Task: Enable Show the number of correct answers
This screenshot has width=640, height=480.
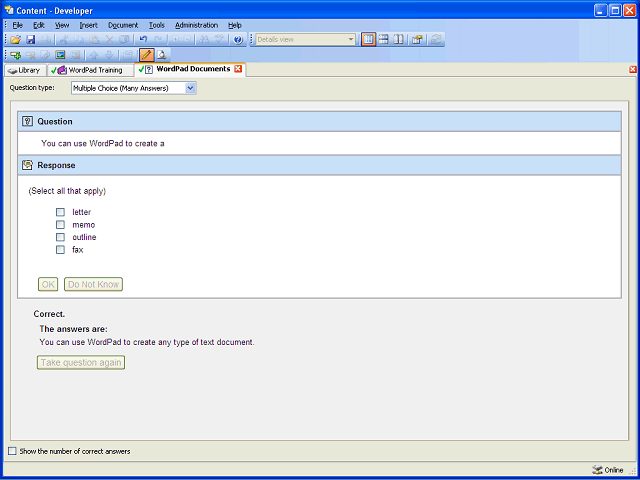Action: click(x=13, y=451)
